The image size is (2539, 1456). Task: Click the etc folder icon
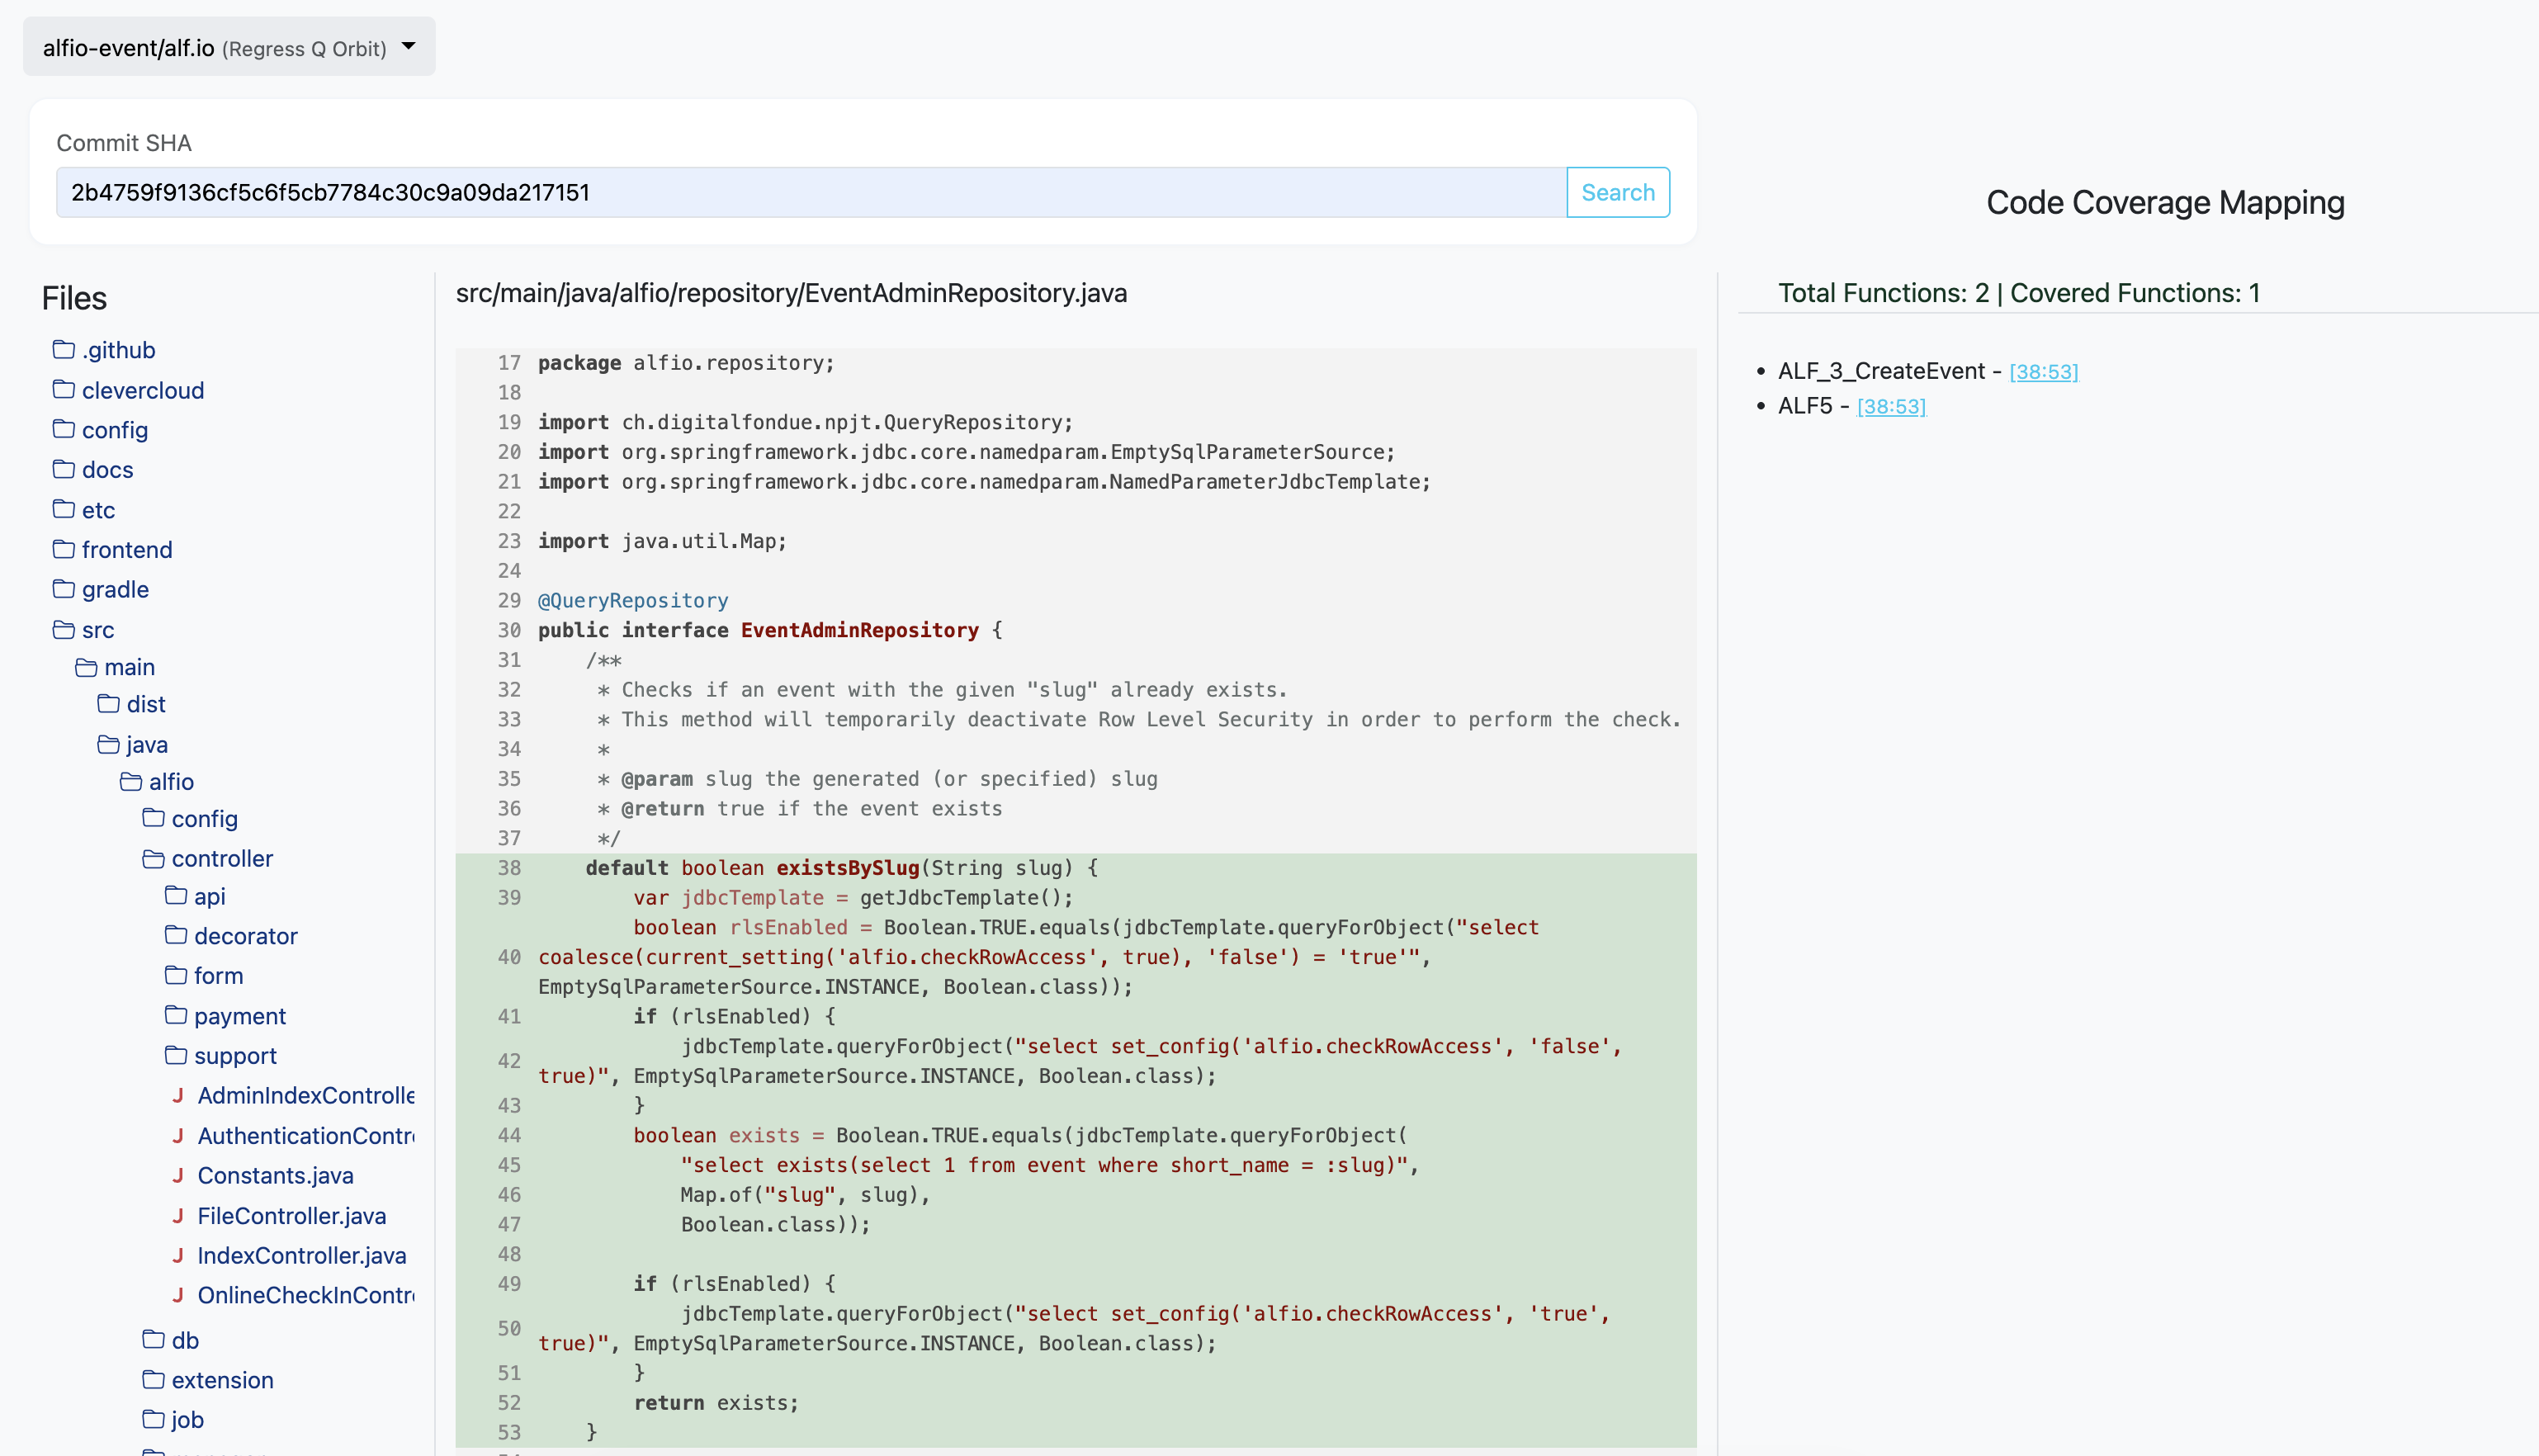[64, 509]
